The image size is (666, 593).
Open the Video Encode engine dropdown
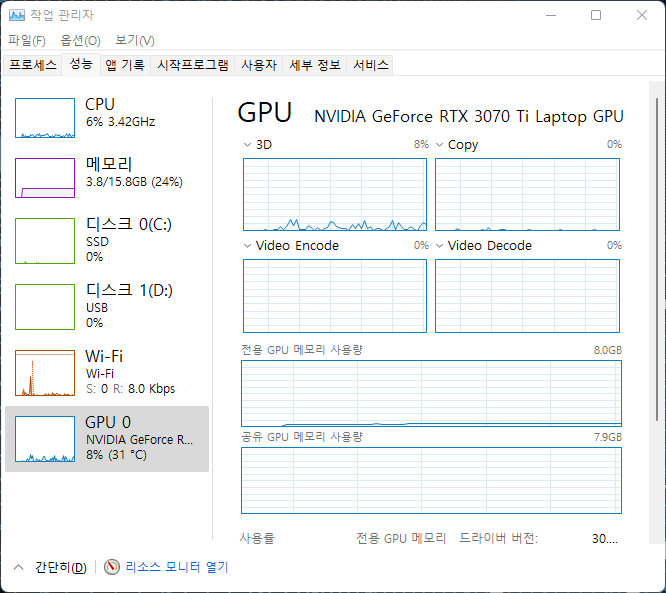pos(248,246)
